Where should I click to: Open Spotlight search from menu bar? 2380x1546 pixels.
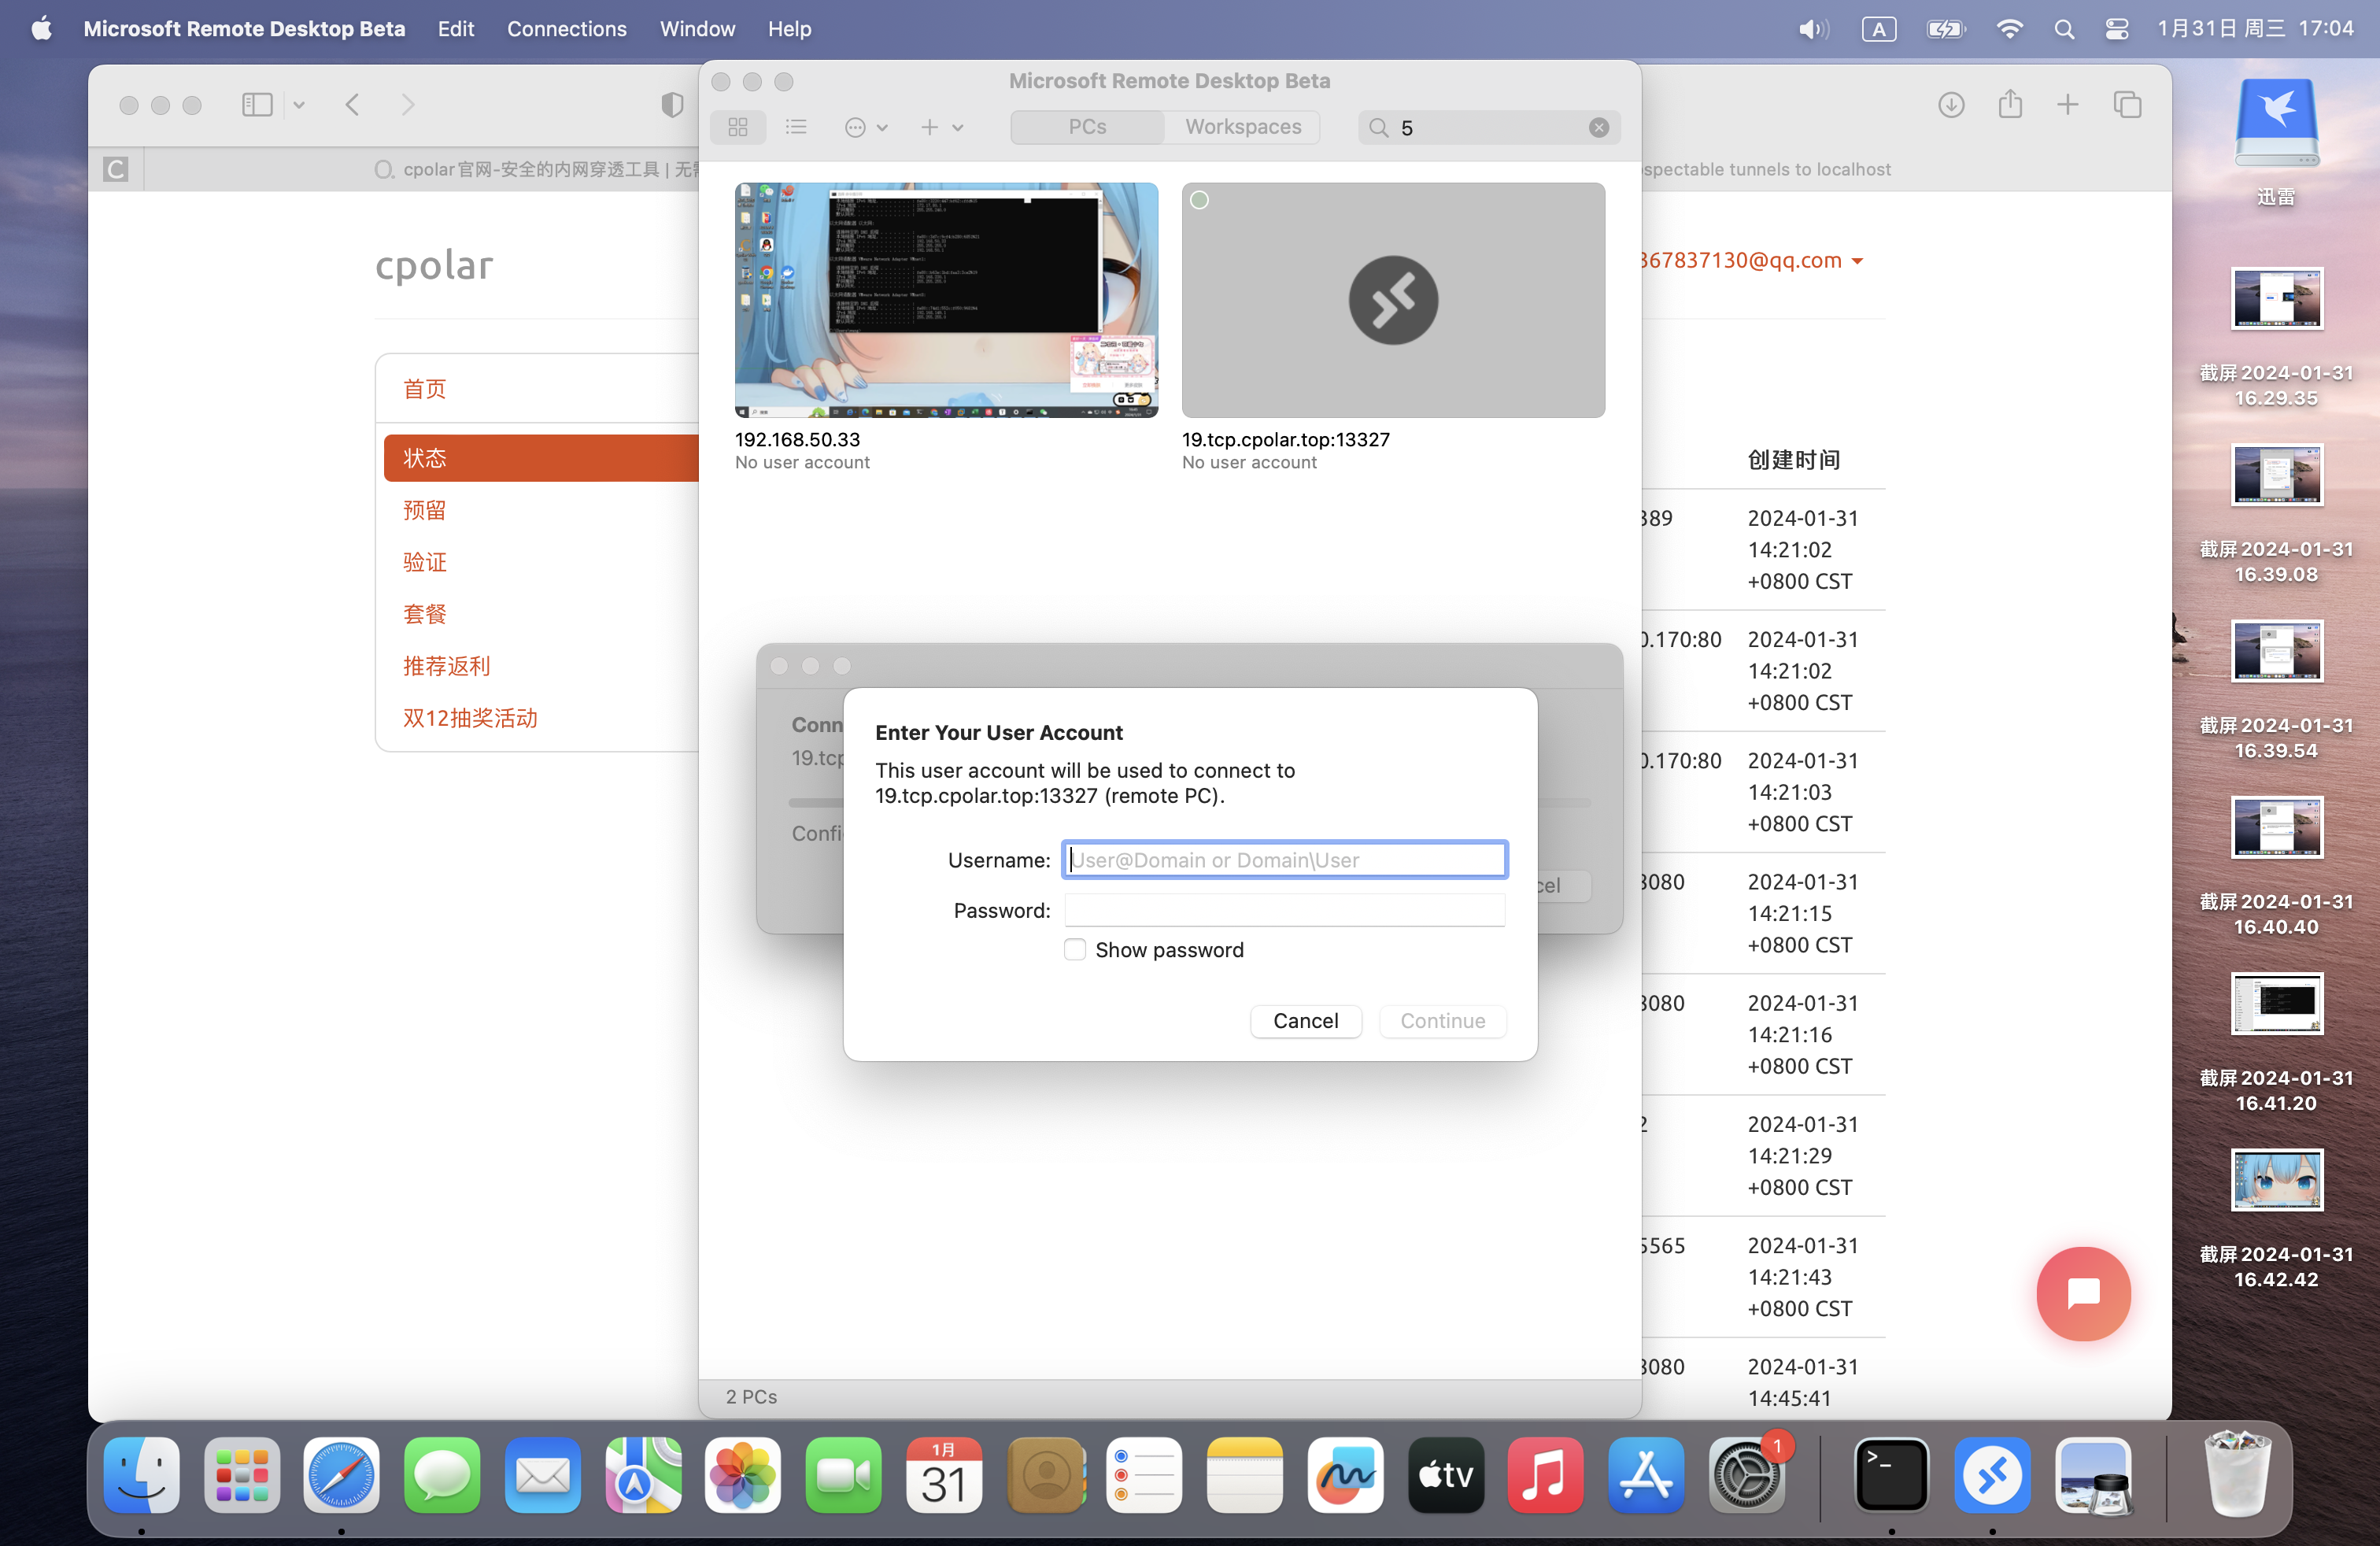pos(2064,29)
